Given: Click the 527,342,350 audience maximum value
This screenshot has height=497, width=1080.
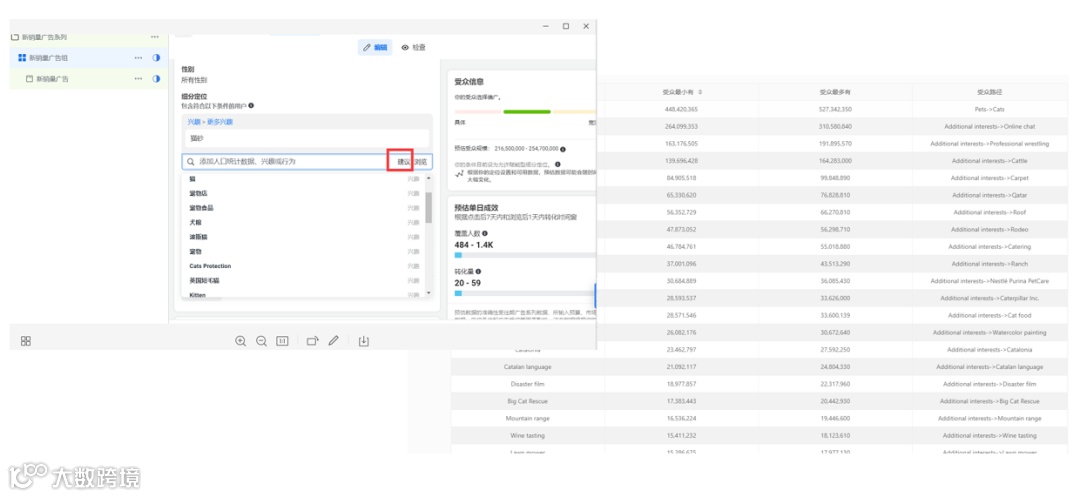Looking at the screenshot, I should click(835, 109).
